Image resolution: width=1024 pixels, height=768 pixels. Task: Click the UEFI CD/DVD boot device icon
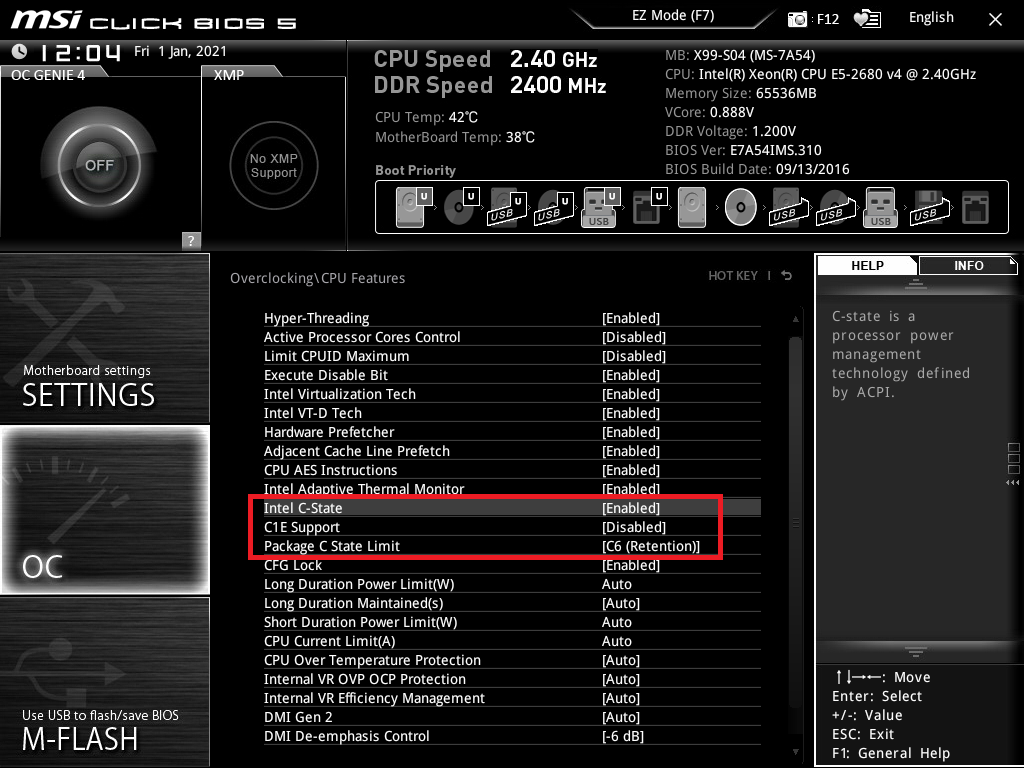[462, 207]
